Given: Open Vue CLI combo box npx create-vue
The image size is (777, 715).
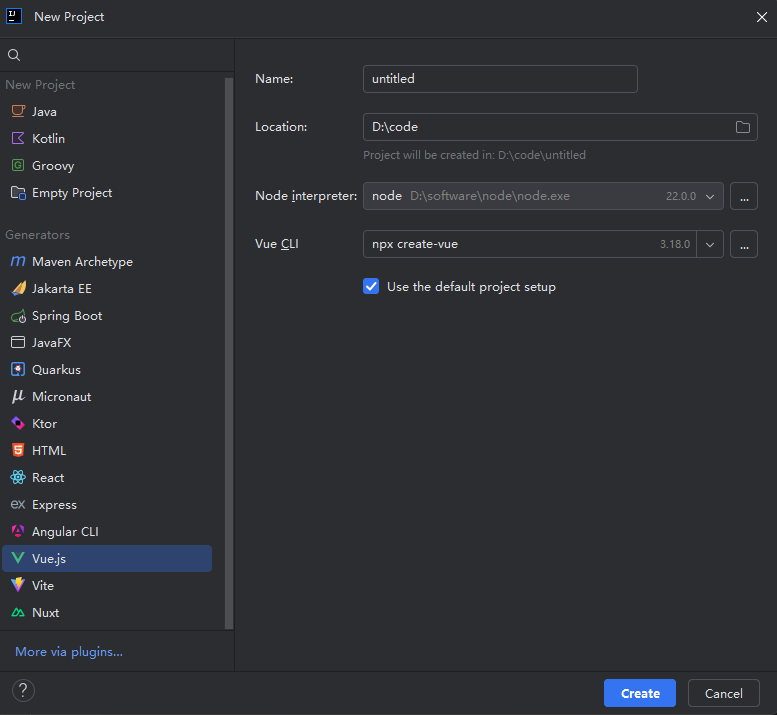Looking at the screenshot, I should [x=543, y=244].
